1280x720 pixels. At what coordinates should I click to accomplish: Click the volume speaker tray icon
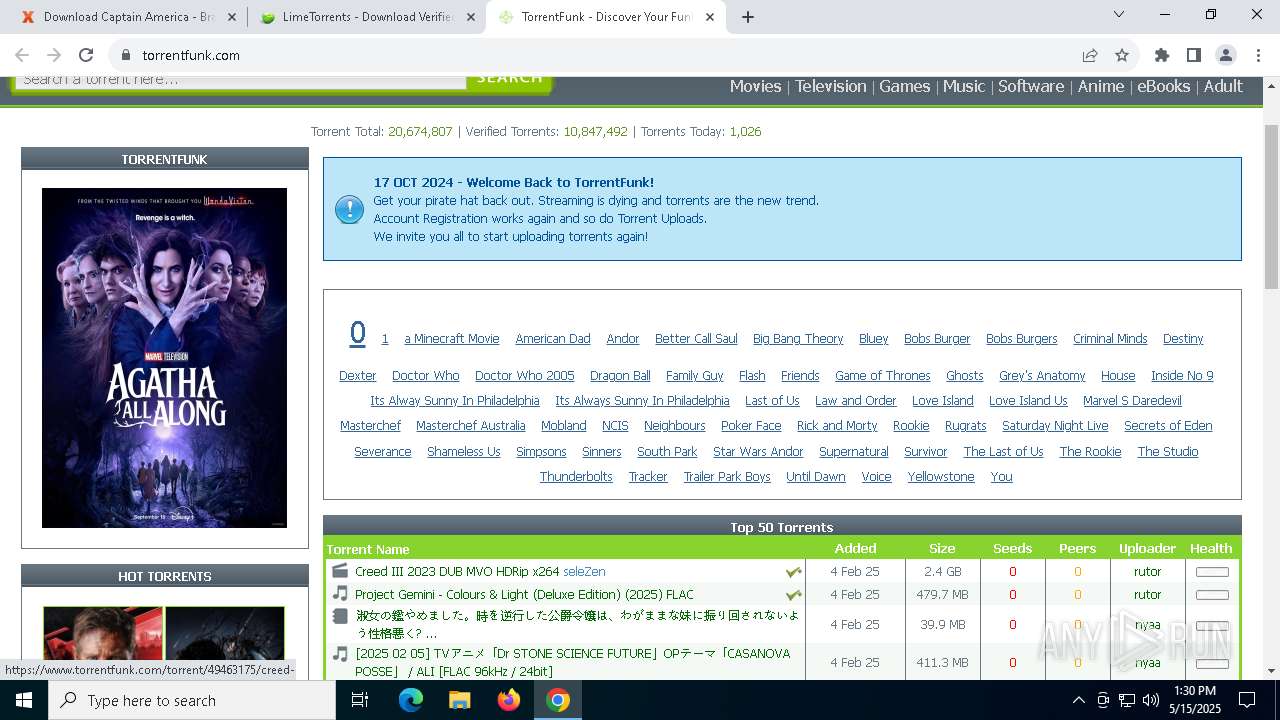coord(1151,700)
